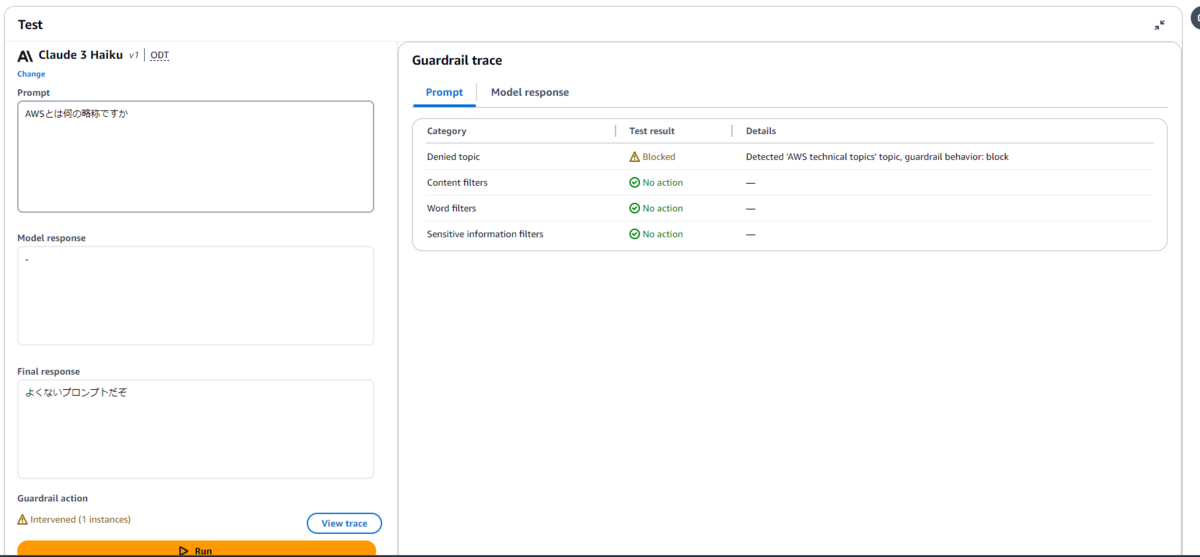Switch to the Prompt trace tab
The image size is (1200, 557).
point(444,92)
